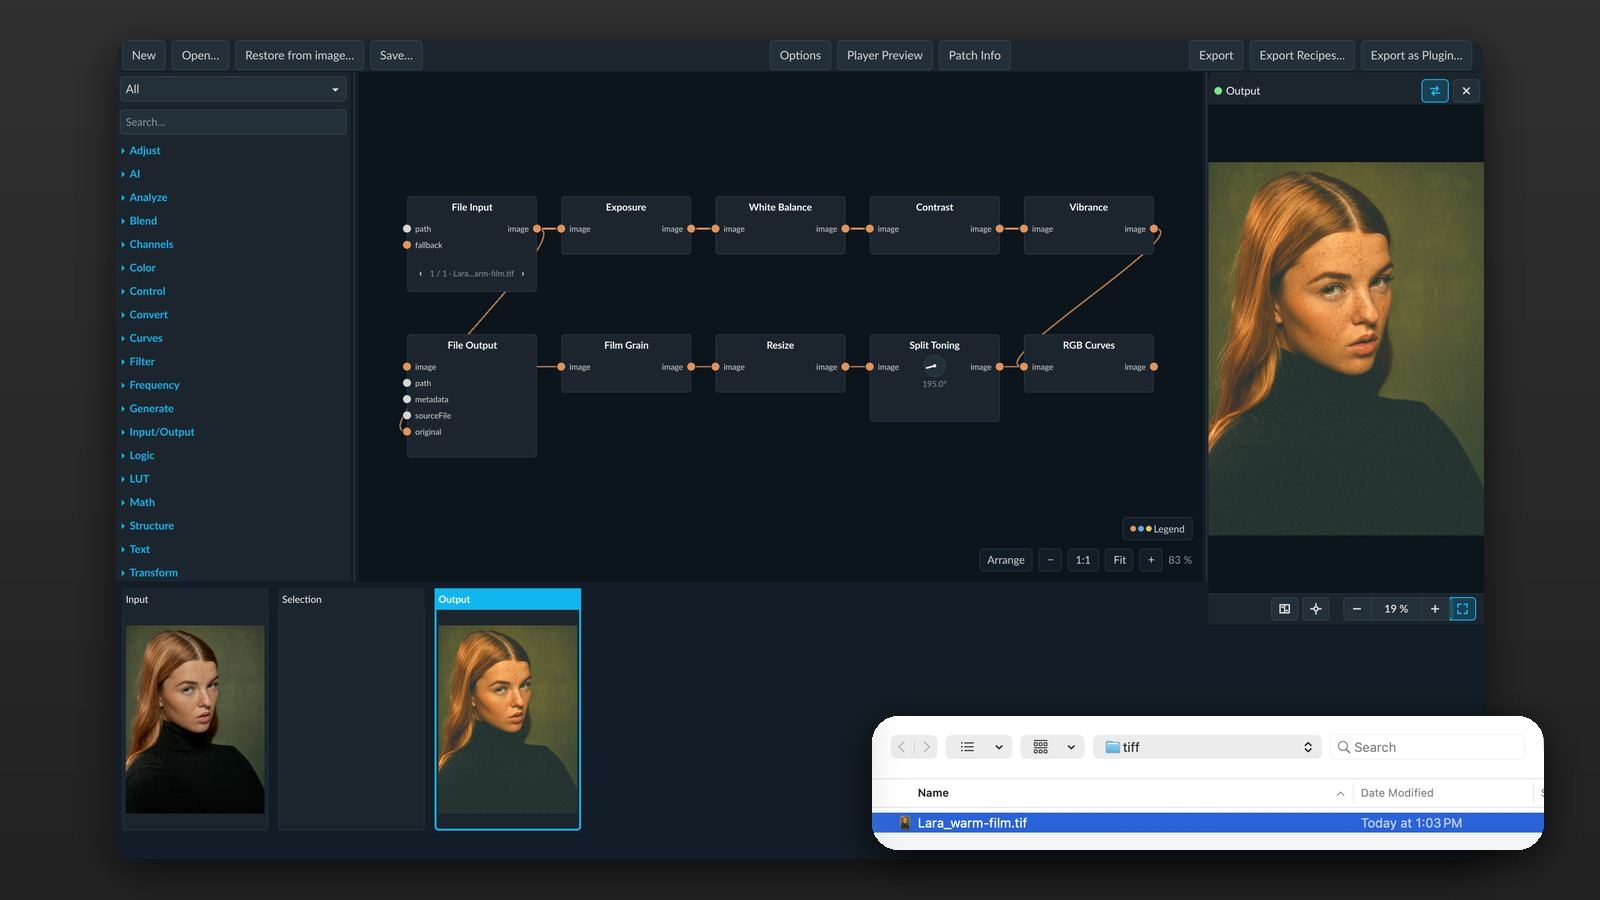
Task: Zoom in the output preview with plus
Action: click(x=1435, y=609)
